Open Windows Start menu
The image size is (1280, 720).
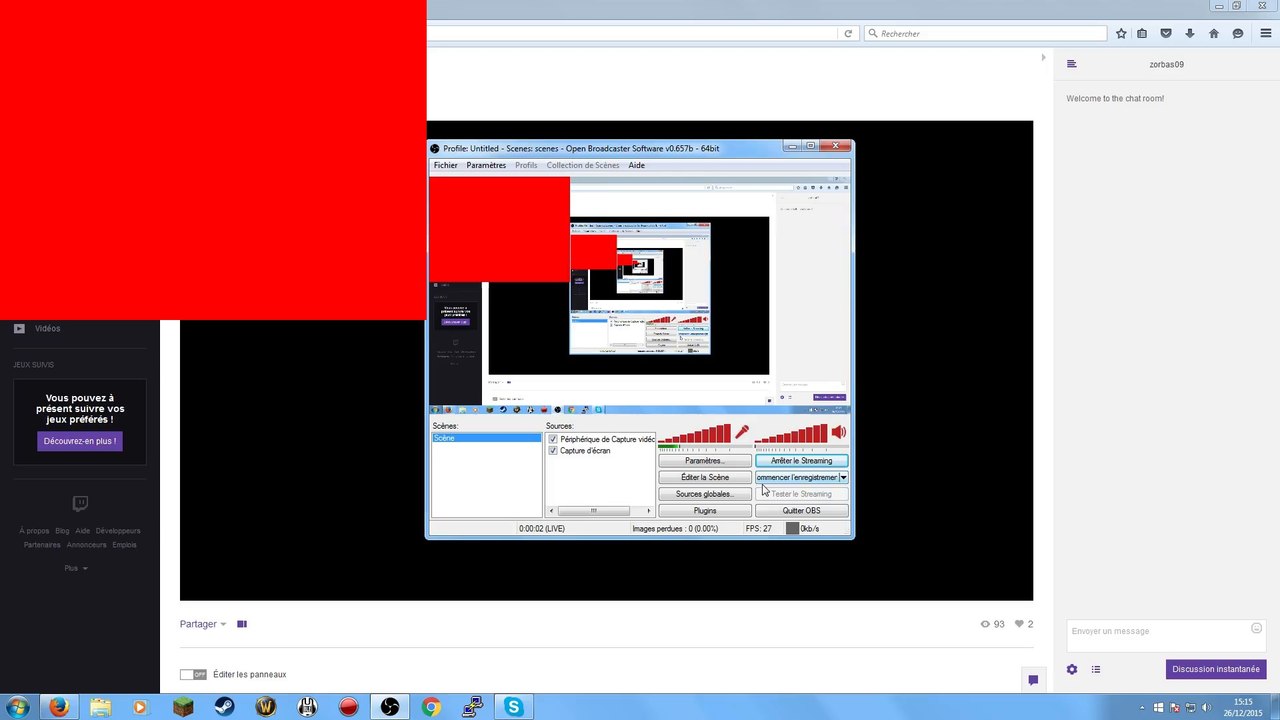click(x=17, y=707)
